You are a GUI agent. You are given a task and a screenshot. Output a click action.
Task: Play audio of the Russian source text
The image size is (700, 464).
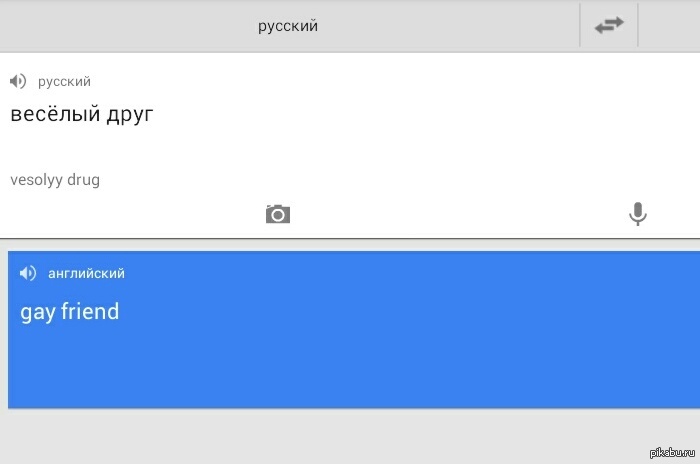(18, 81)
